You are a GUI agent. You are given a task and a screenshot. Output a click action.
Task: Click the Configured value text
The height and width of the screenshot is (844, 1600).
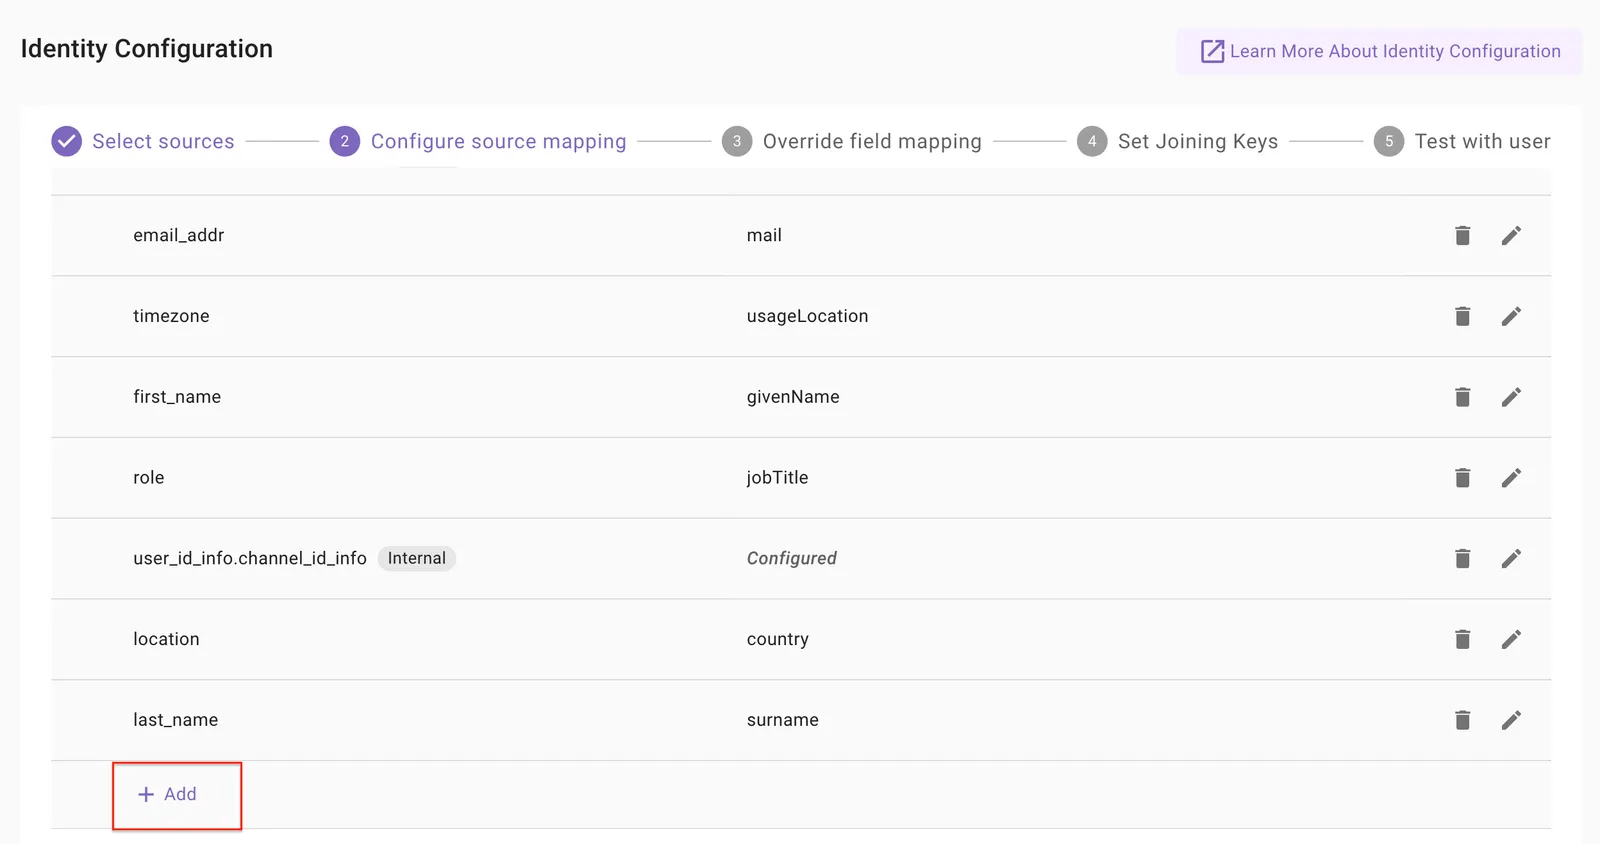click(x=791, y=558)
